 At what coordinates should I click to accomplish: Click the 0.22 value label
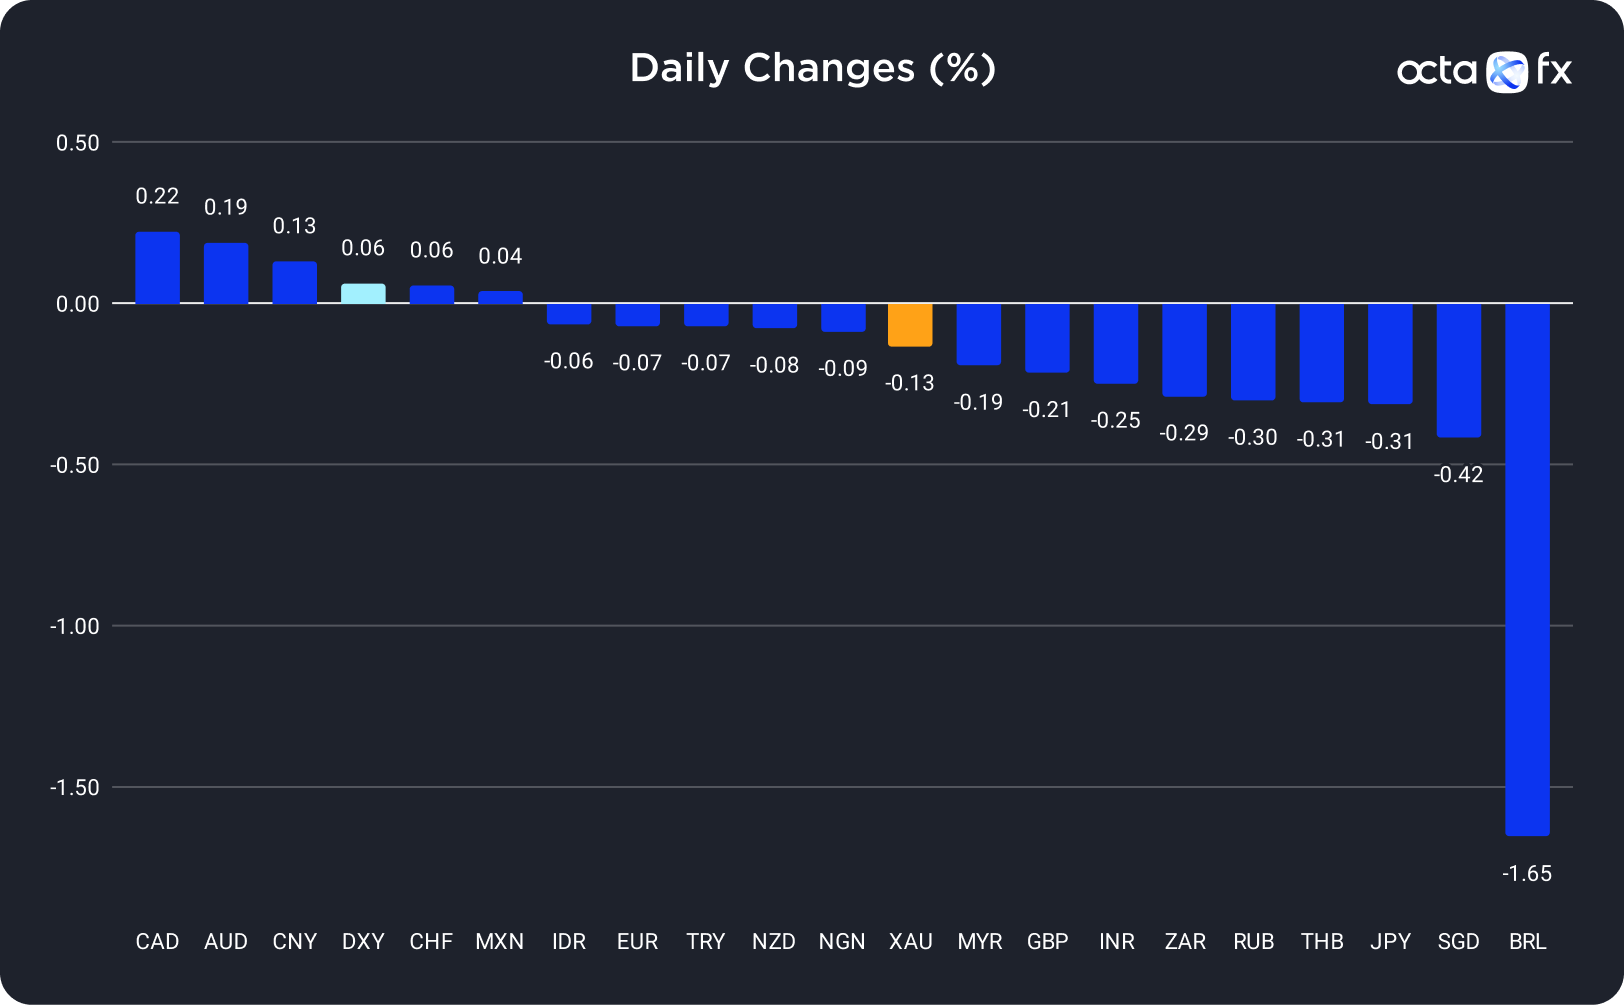point(157,196)
